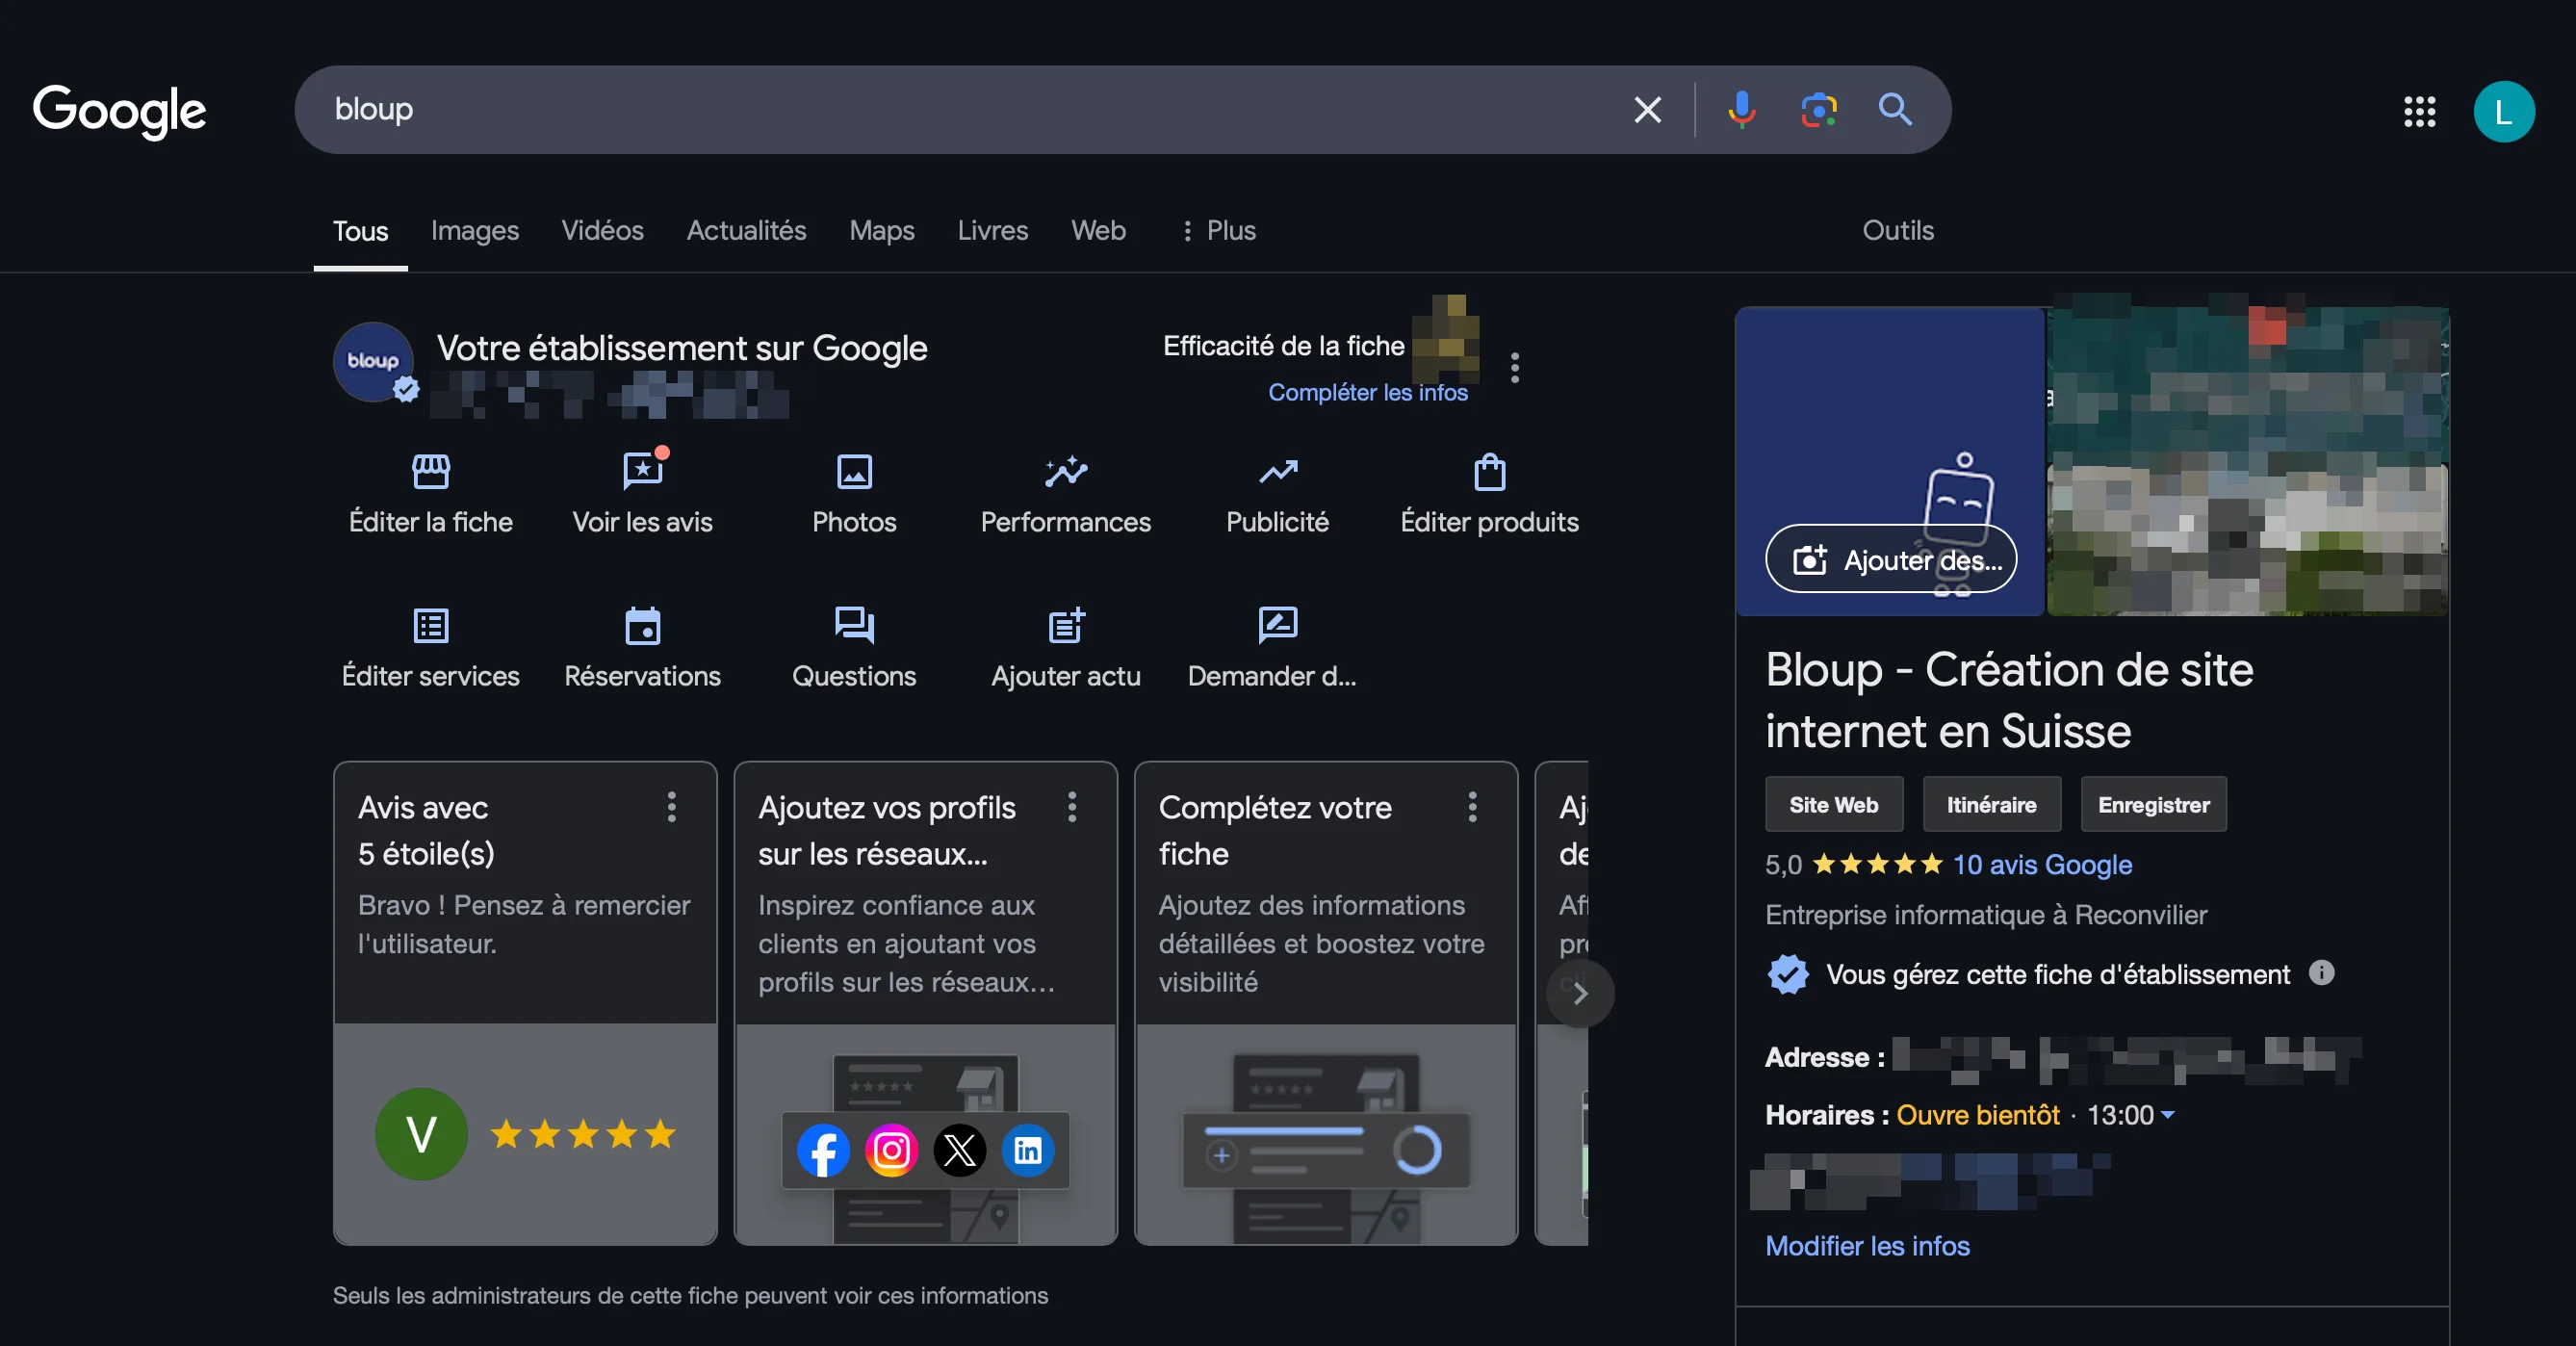Open the Avis avec 5 étoile(s) card

(525, 1003)
